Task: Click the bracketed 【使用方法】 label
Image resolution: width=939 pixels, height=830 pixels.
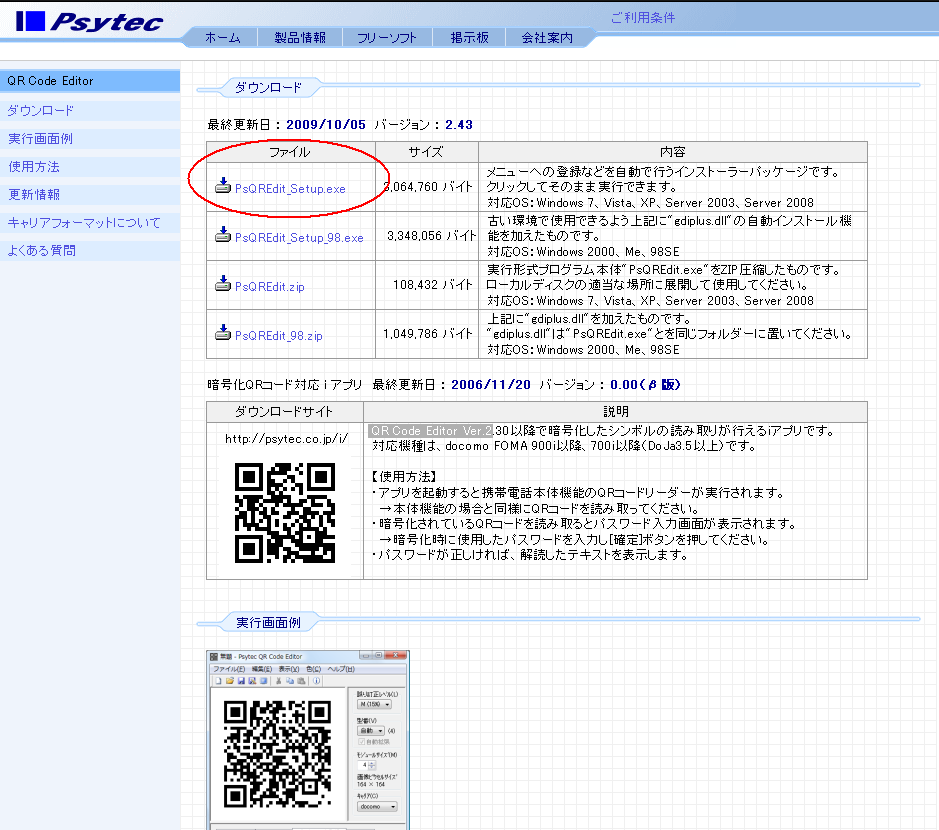Action: (x=404, y=477)
